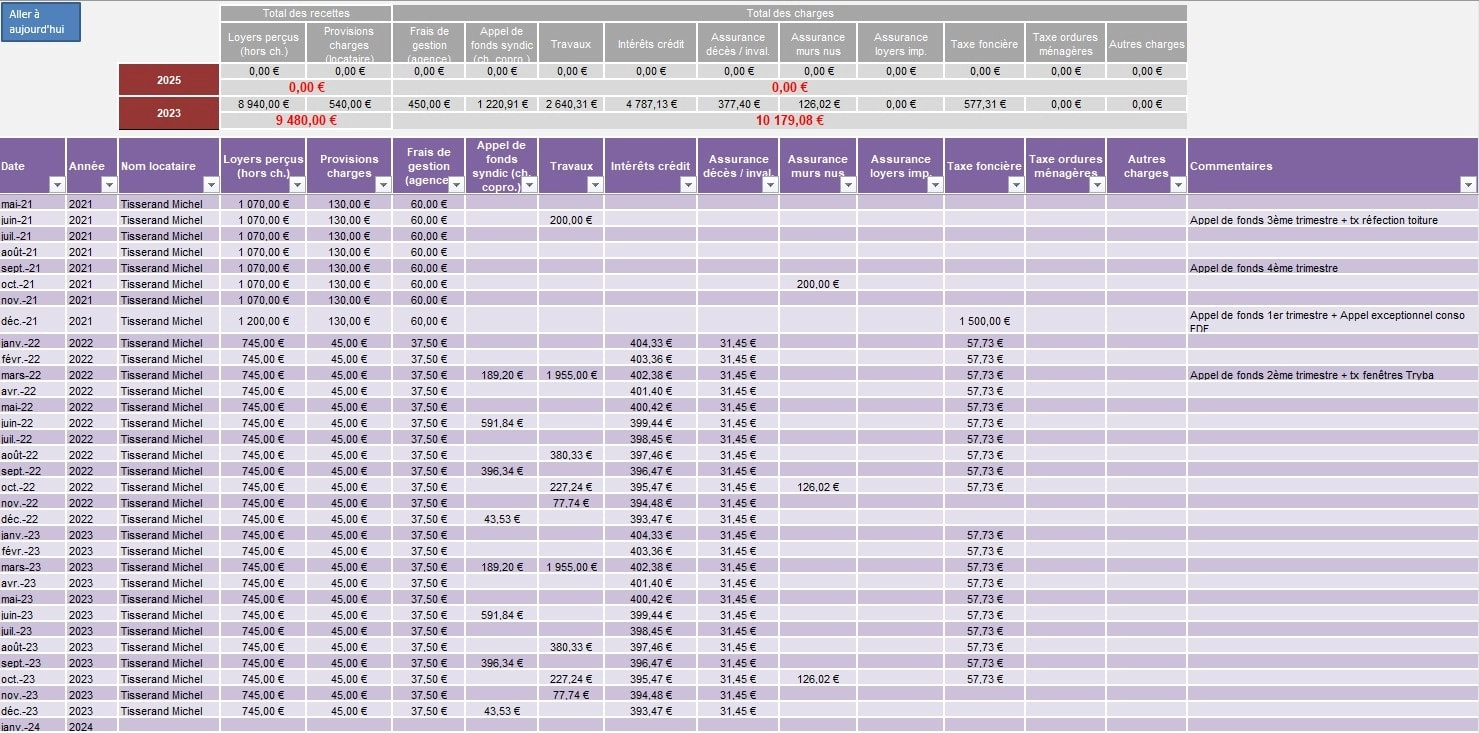Open the Loyers perçus filter arrow
The height and width of the screenshot is (733, 1479).
point(297,185)
